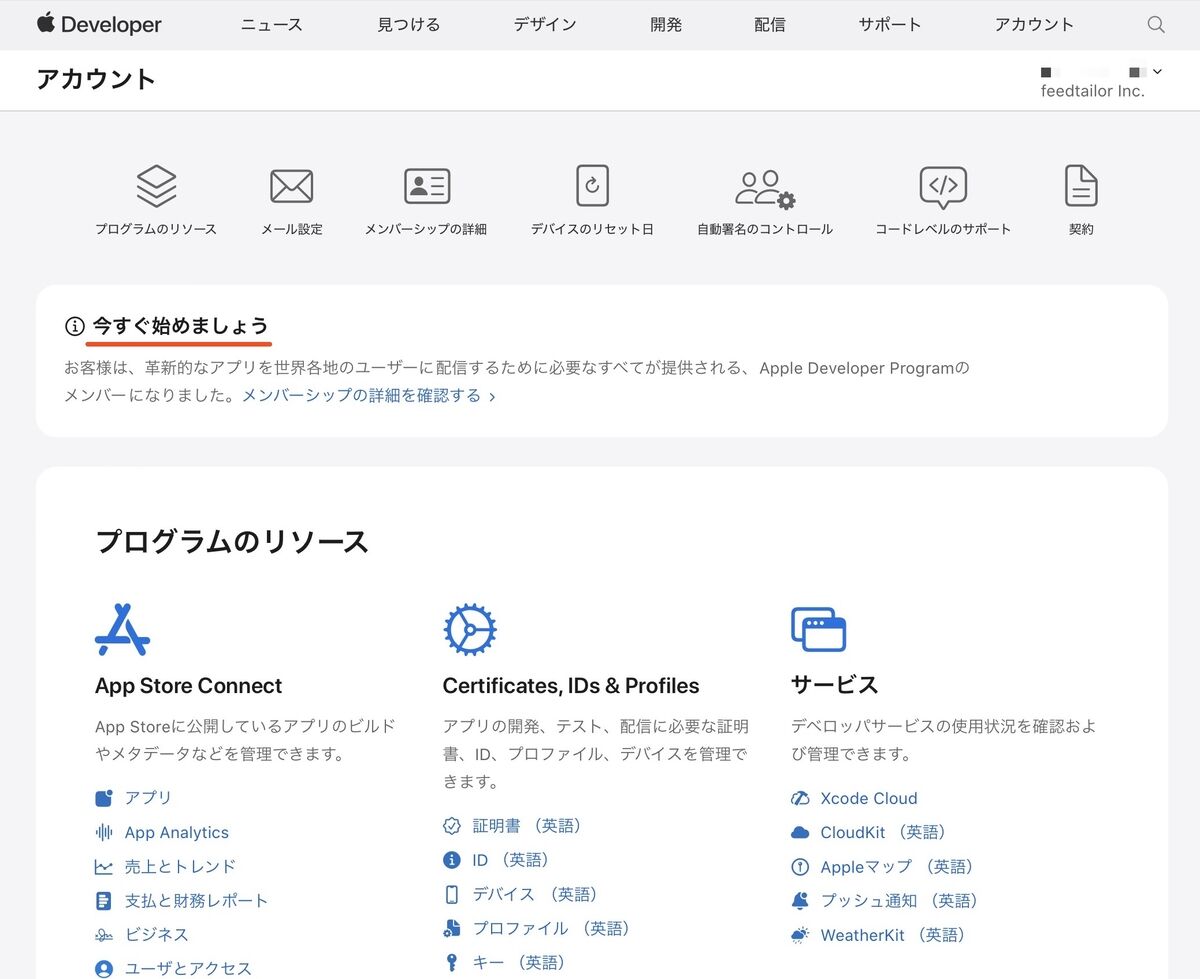1200x979 pixels.
Task: Click the ビジネス signature icon
Action: click(104, 935)
